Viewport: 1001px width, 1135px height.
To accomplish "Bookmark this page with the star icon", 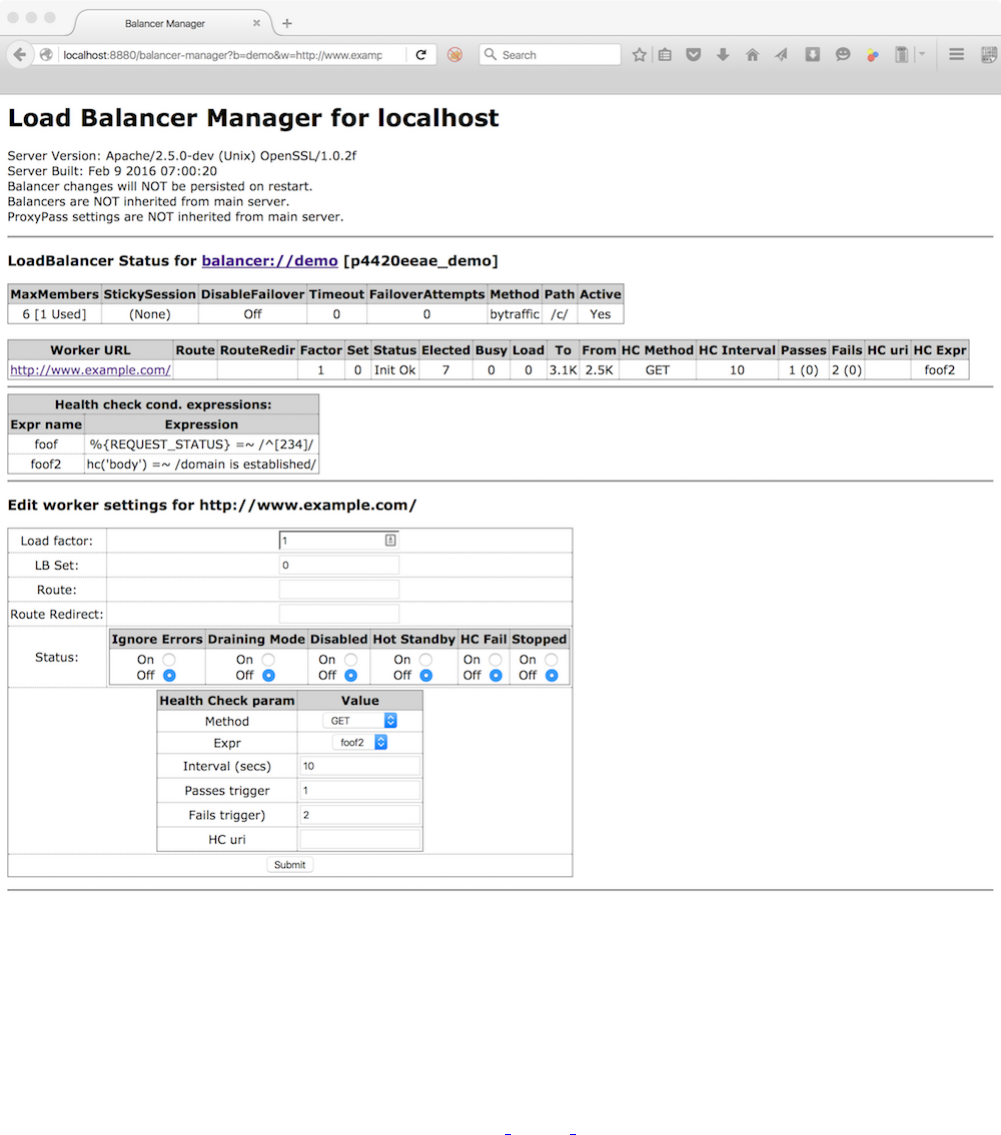I will (639, 55).
